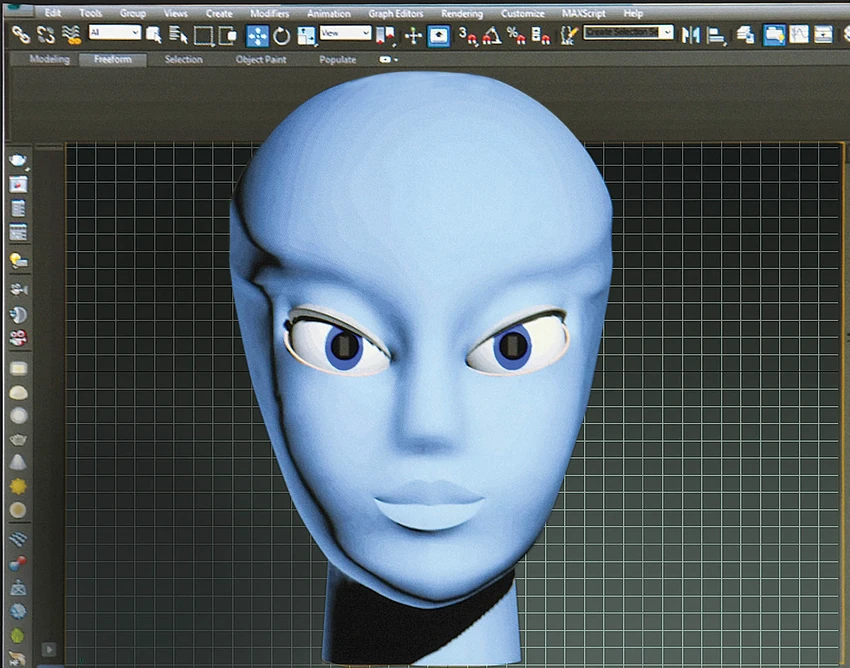850x668 pixels.
Task: Toggle the 3D Snaps magnet button
Action: [468, 36]
